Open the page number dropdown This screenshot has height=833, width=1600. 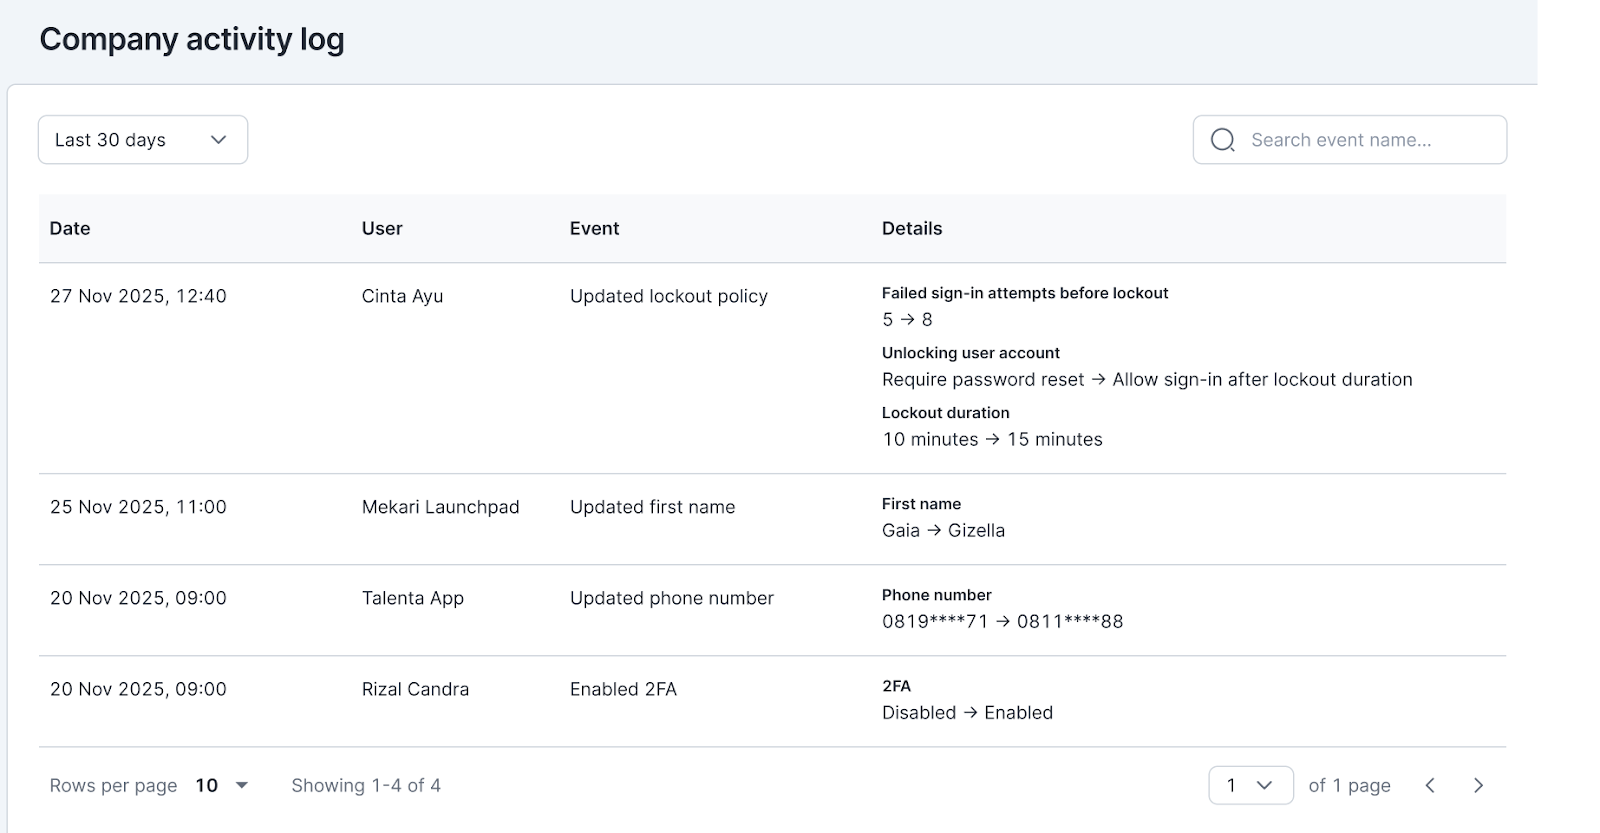[x=1250, y=786]
